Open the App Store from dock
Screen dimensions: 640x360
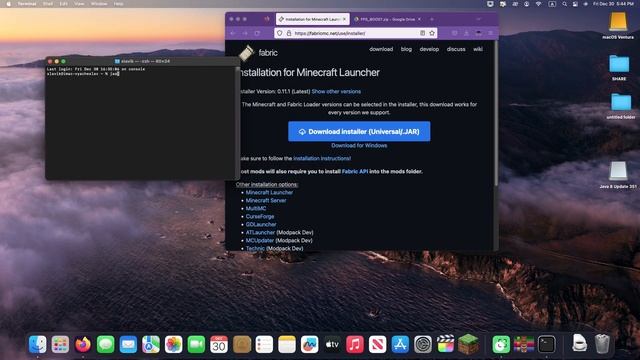tap(400, 344)
